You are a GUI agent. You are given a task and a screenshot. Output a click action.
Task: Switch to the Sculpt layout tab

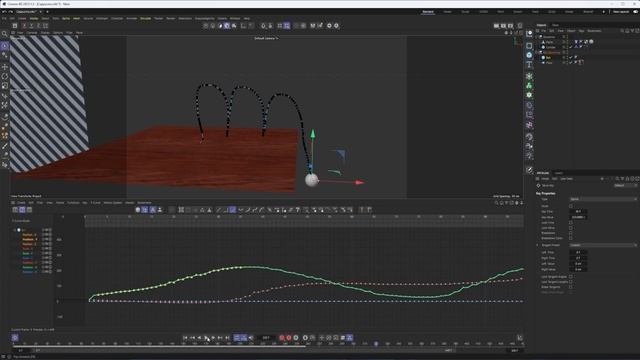pyautogui.click(x=465, y=12)
